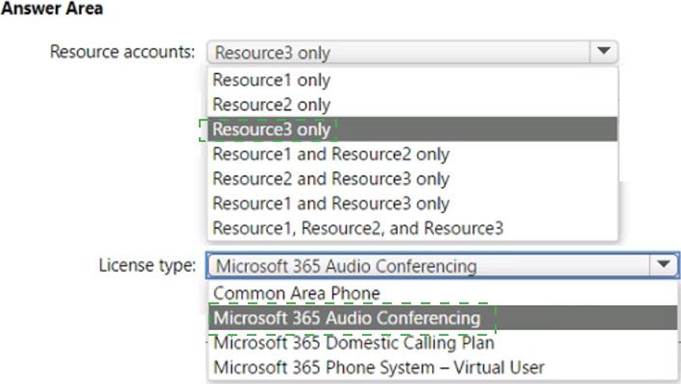The image size is (681, 384).
Task: Select 'Resource2 and Resource3 only'
Action: (413, 179)
